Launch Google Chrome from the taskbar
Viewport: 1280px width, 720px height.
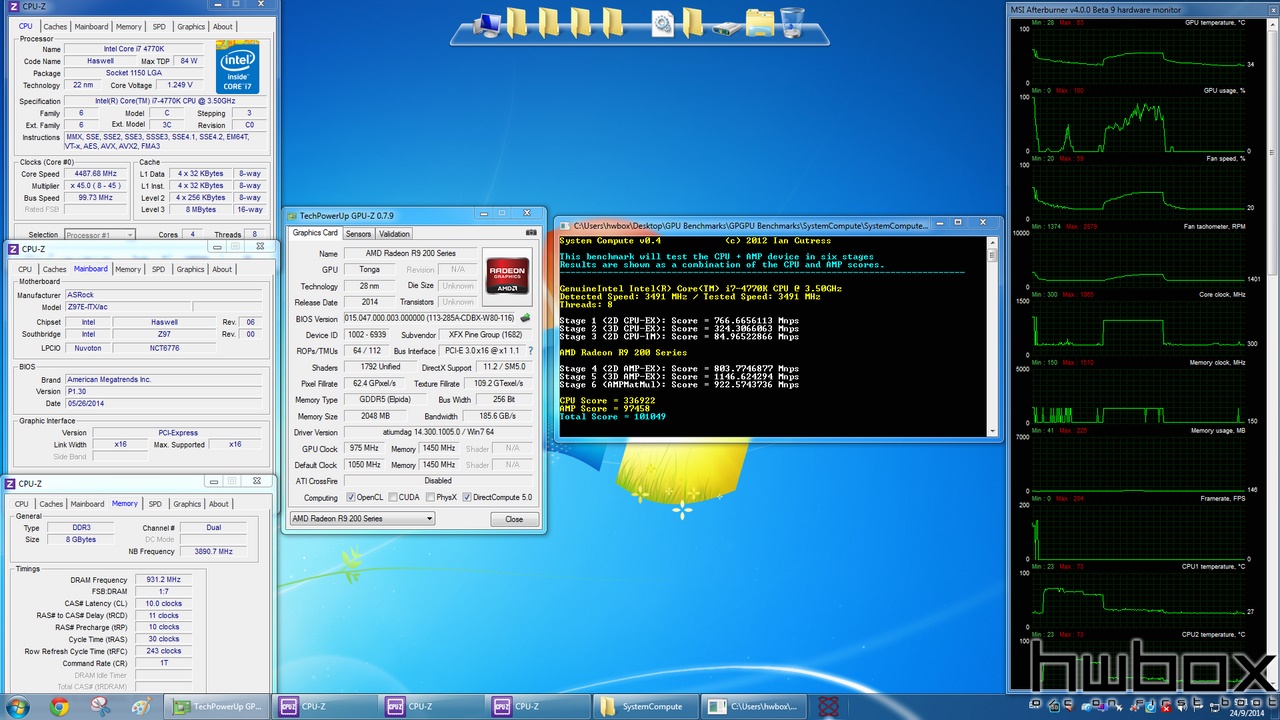[59, 707]
